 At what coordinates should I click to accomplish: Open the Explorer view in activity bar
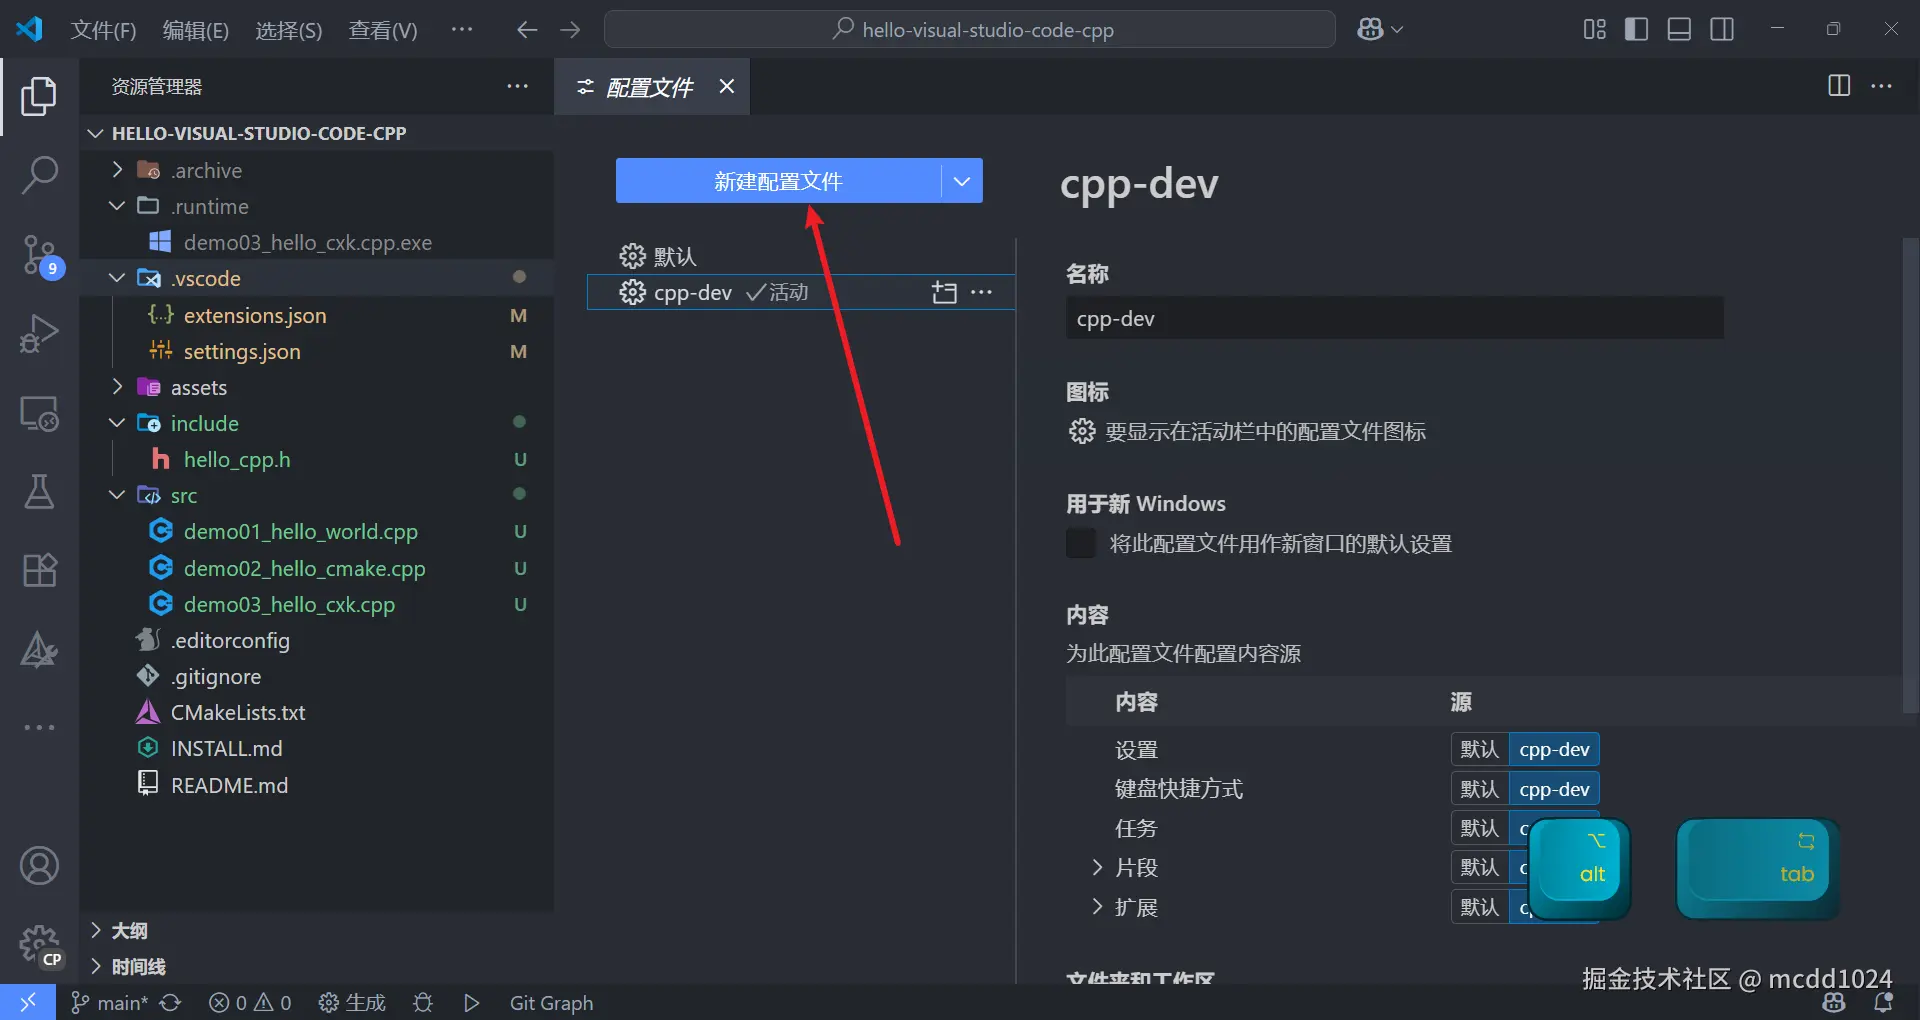39,97
